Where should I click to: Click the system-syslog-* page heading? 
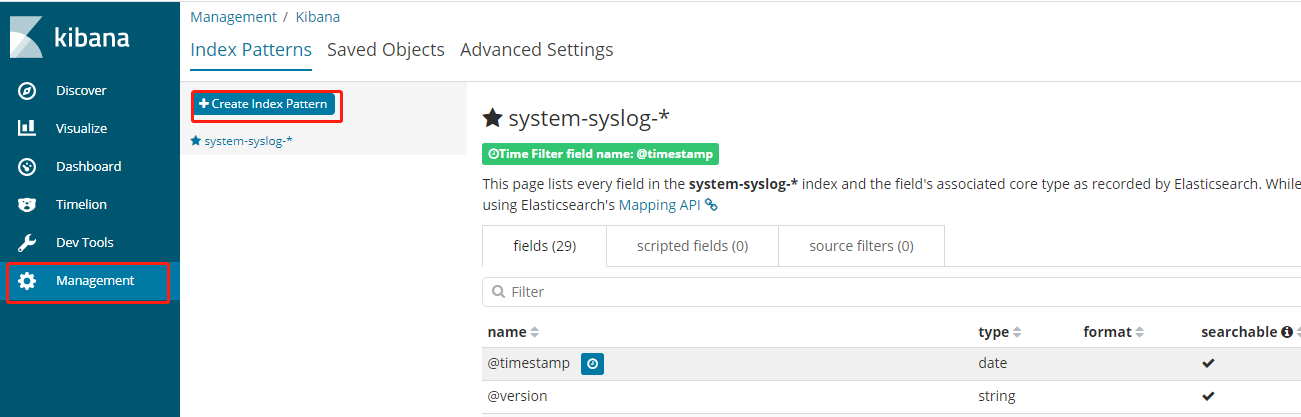(589, 119)
